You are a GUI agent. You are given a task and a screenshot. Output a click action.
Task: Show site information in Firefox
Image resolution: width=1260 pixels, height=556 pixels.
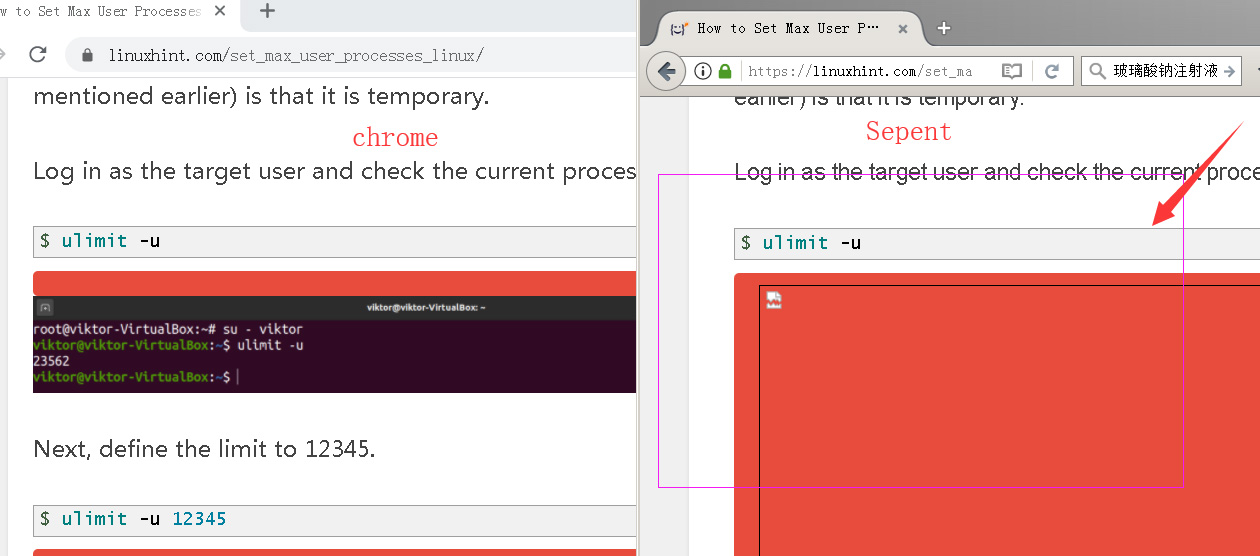(x=703, y=71)
